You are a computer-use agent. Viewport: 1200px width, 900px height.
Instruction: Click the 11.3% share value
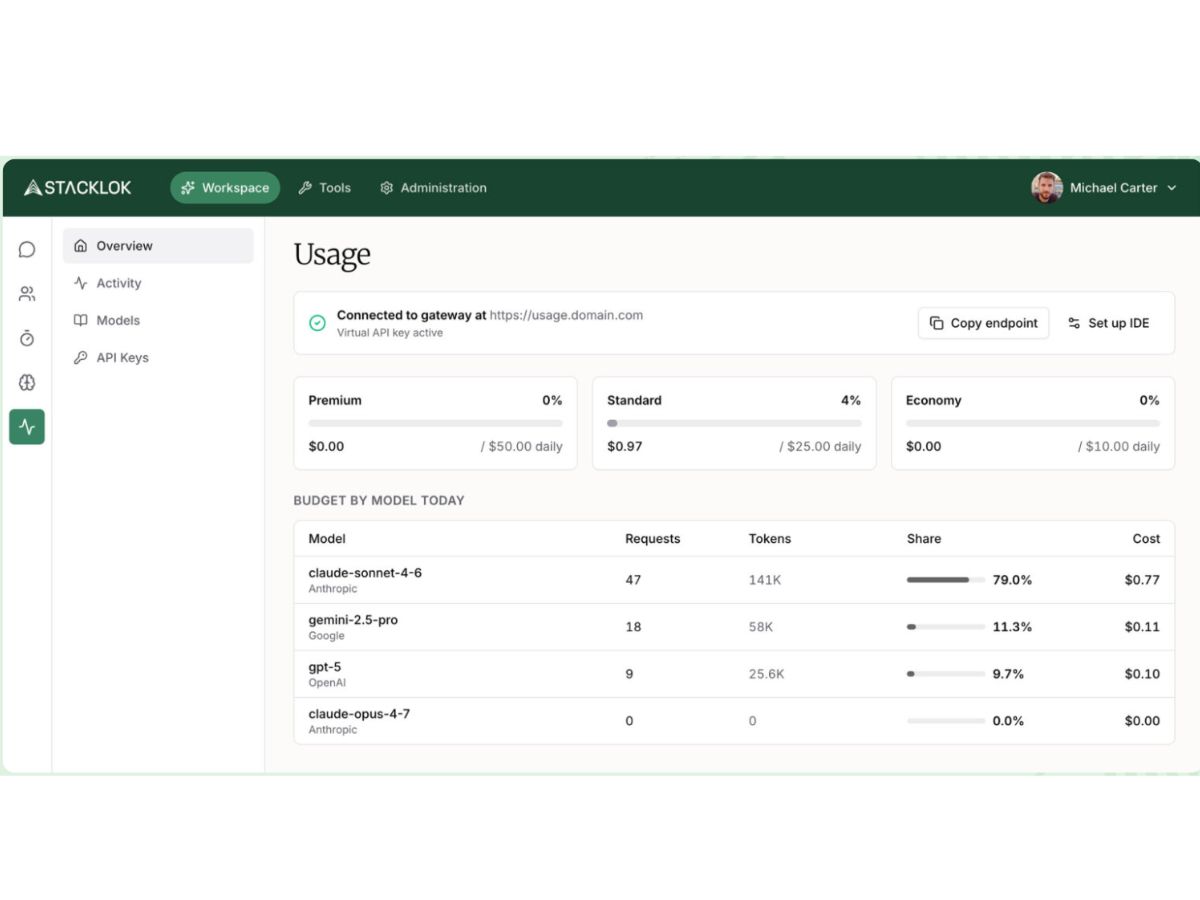pos(1012,627)
